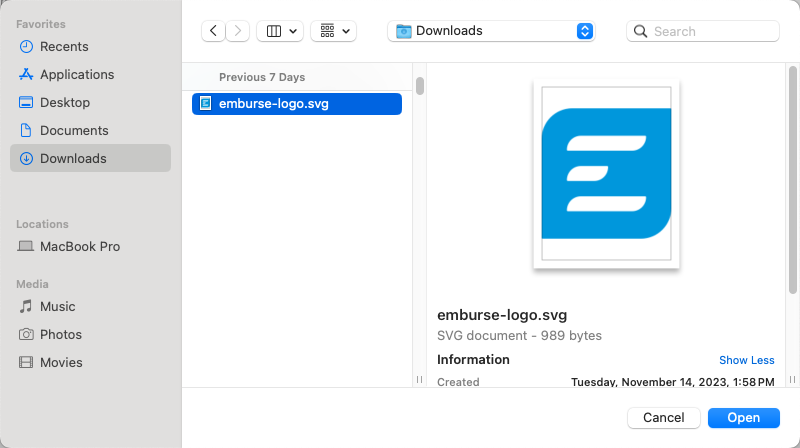Cancel the file dialog
The width and height of the screenshot is (800, 448).
pos(663,418)
